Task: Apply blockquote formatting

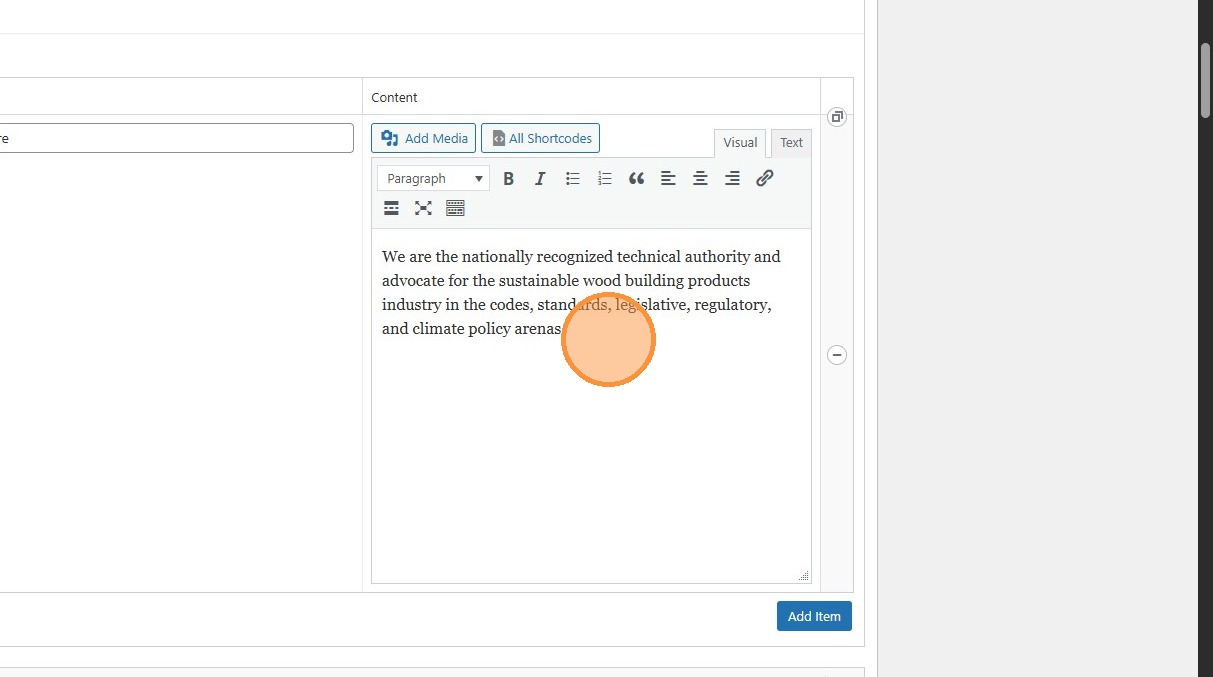Action: (636, 178)
